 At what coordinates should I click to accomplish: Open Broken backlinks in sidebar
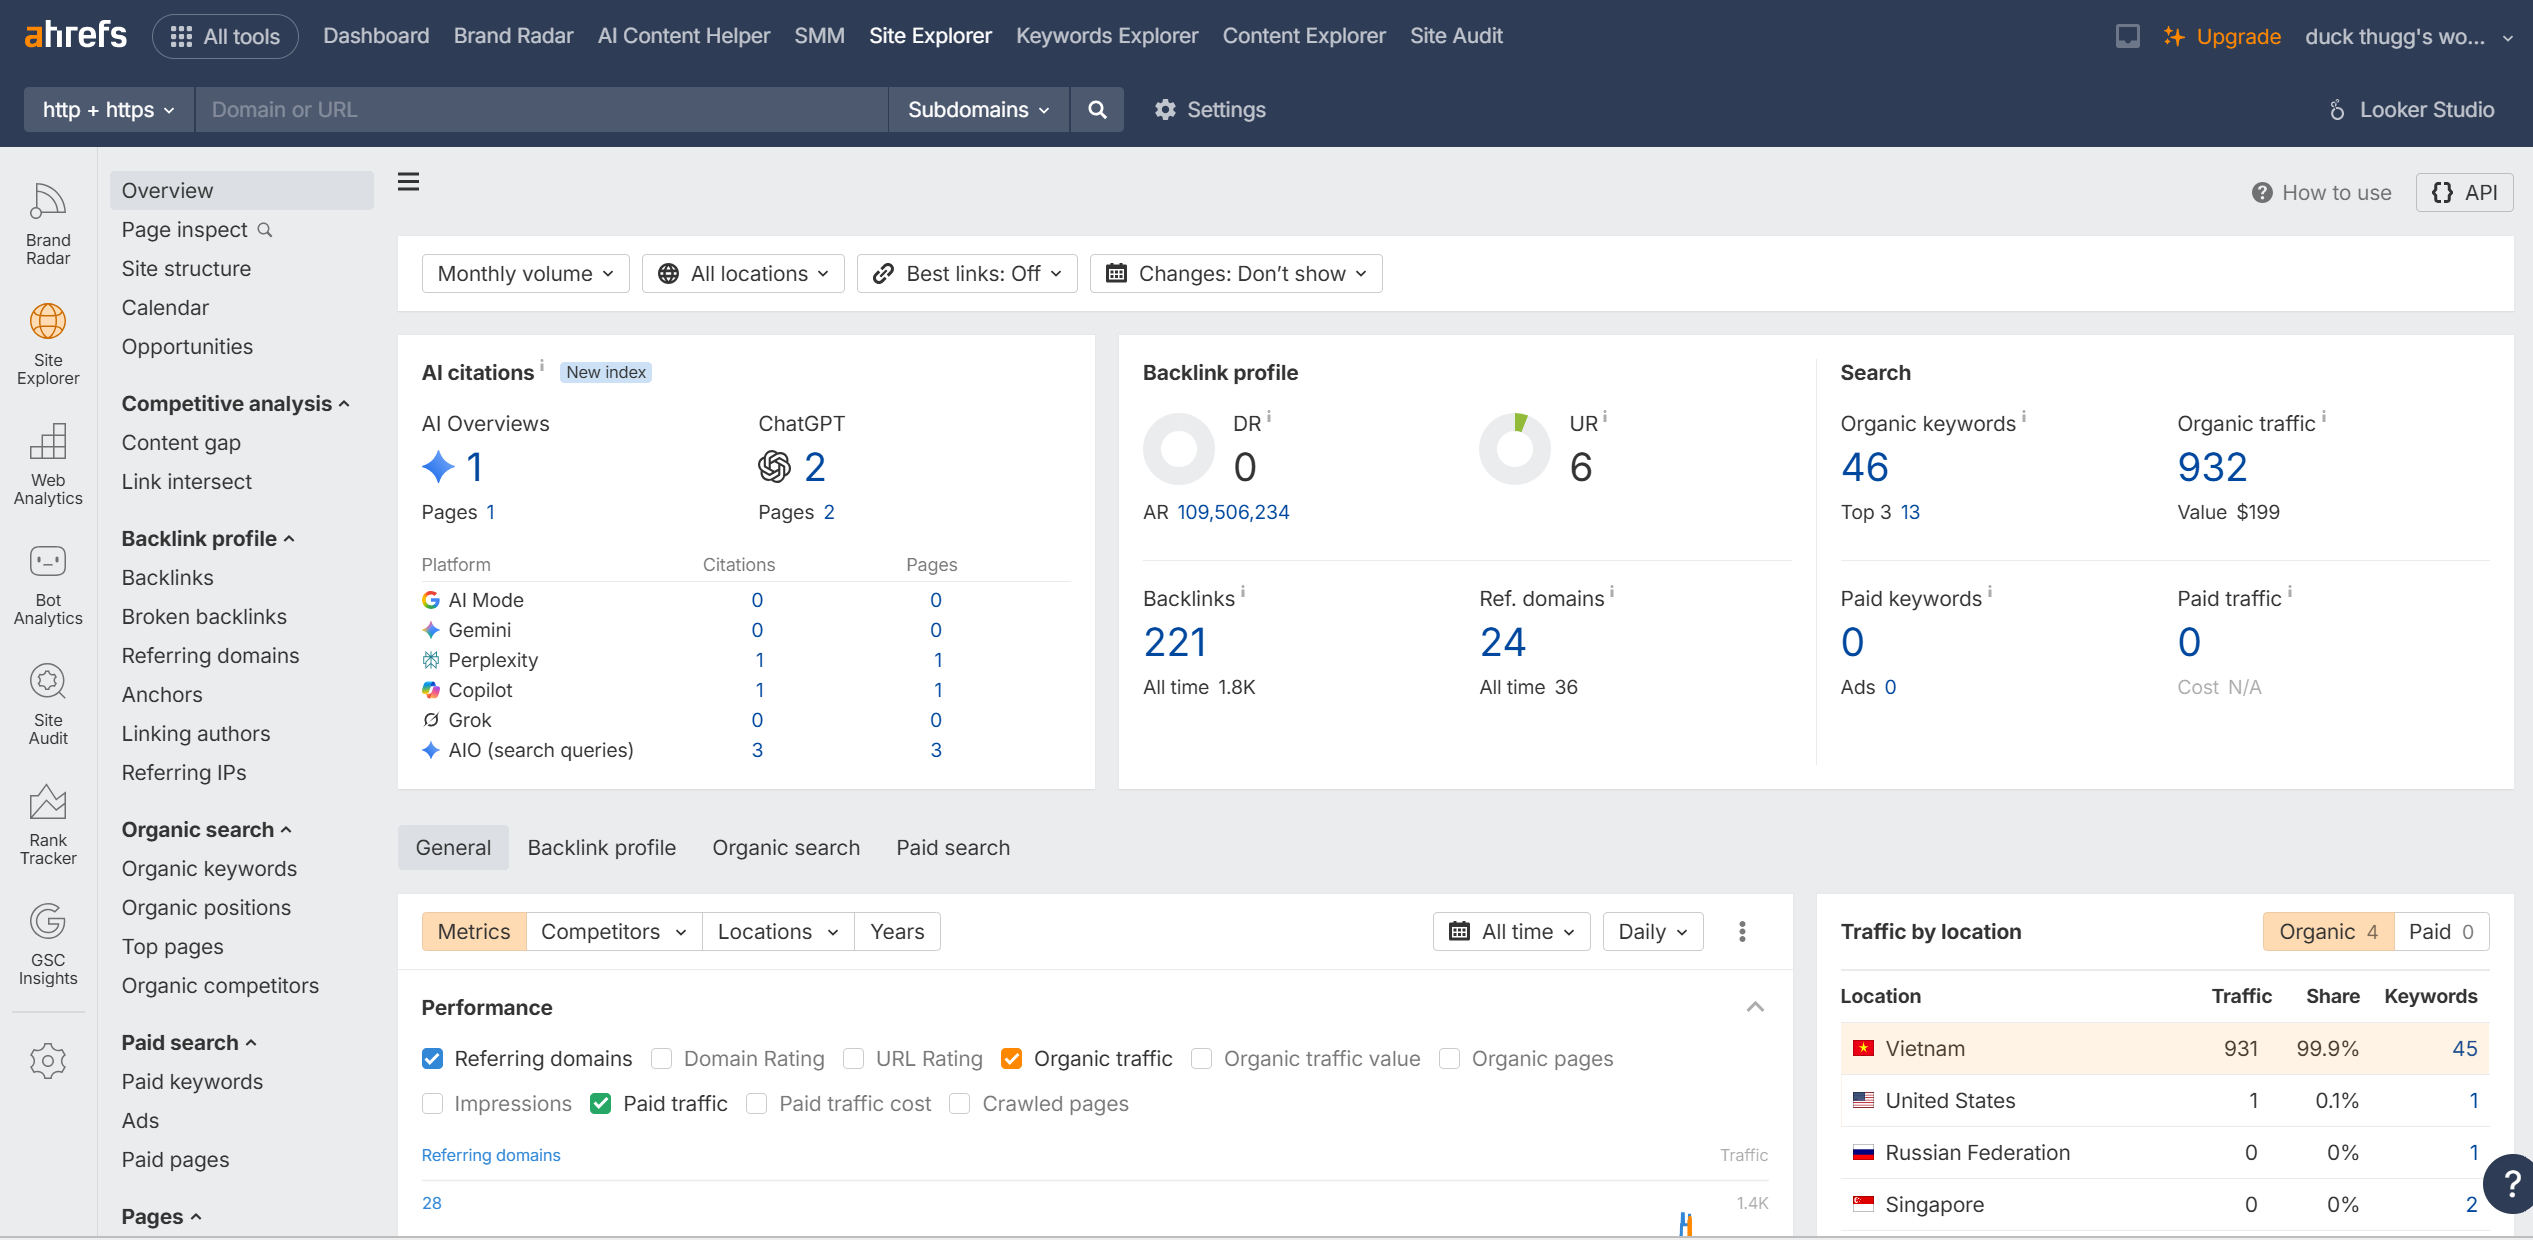click(x=204, y=616)
